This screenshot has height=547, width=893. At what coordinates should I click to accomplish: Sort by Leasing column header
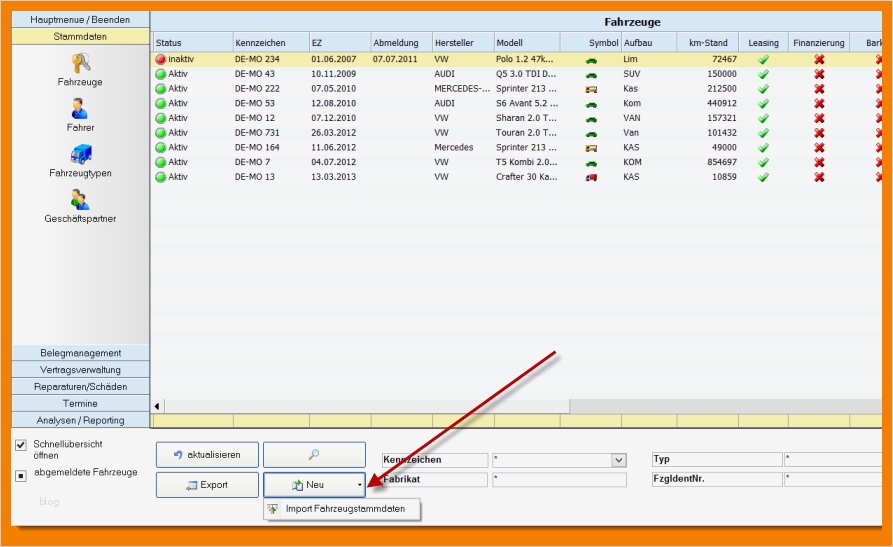coord(763,43)
